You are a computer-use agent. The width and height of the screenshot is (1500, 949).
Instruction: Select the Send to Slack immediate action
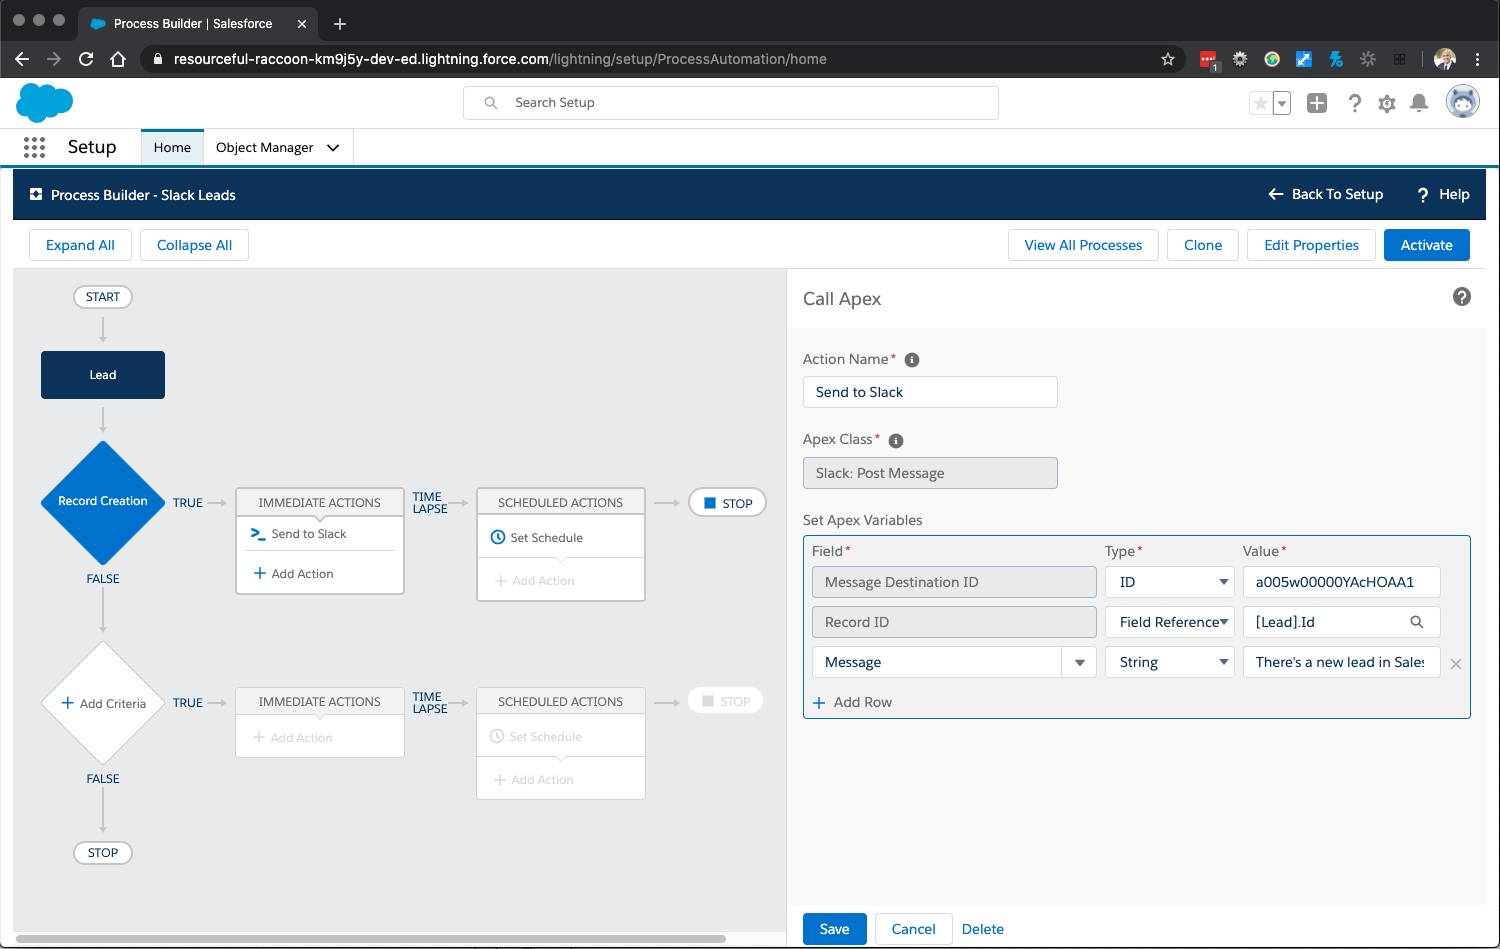(x=320, y=534)
